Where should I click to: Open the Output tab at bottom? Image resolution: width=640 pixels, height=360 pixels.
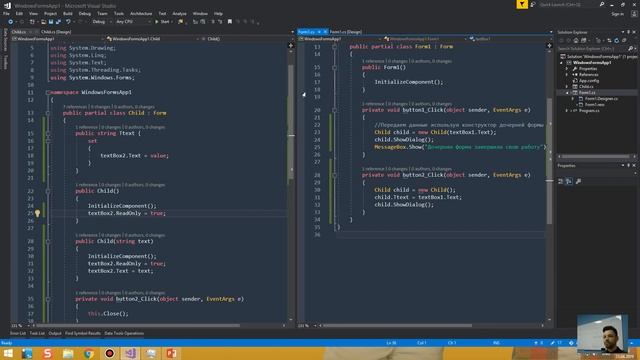click(x=55, y=333)
